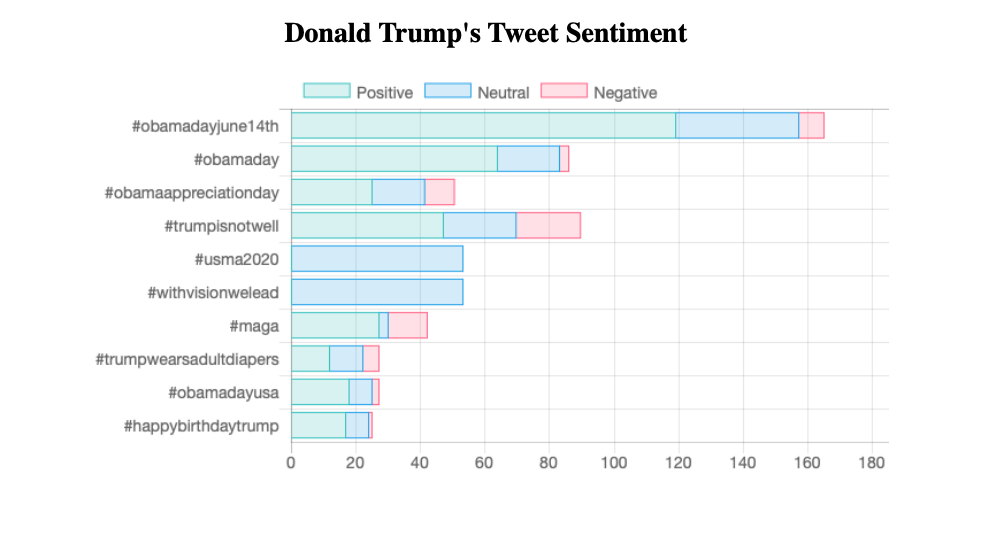Click the #trumpwearsadultdiapers axis label
This screenshot has height=551, width=984.
click(187, 359)
